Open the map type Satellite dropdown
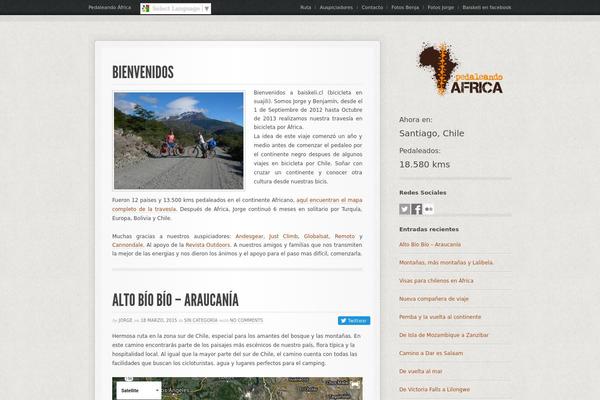This screenshot has width=600, height=400. point(139,390)
